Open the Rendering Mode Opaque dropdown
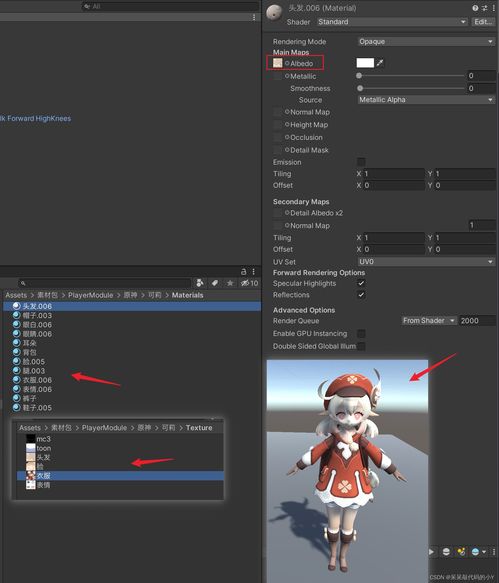The width and height of the screenshot is (499, 583). tap(426, 41)
